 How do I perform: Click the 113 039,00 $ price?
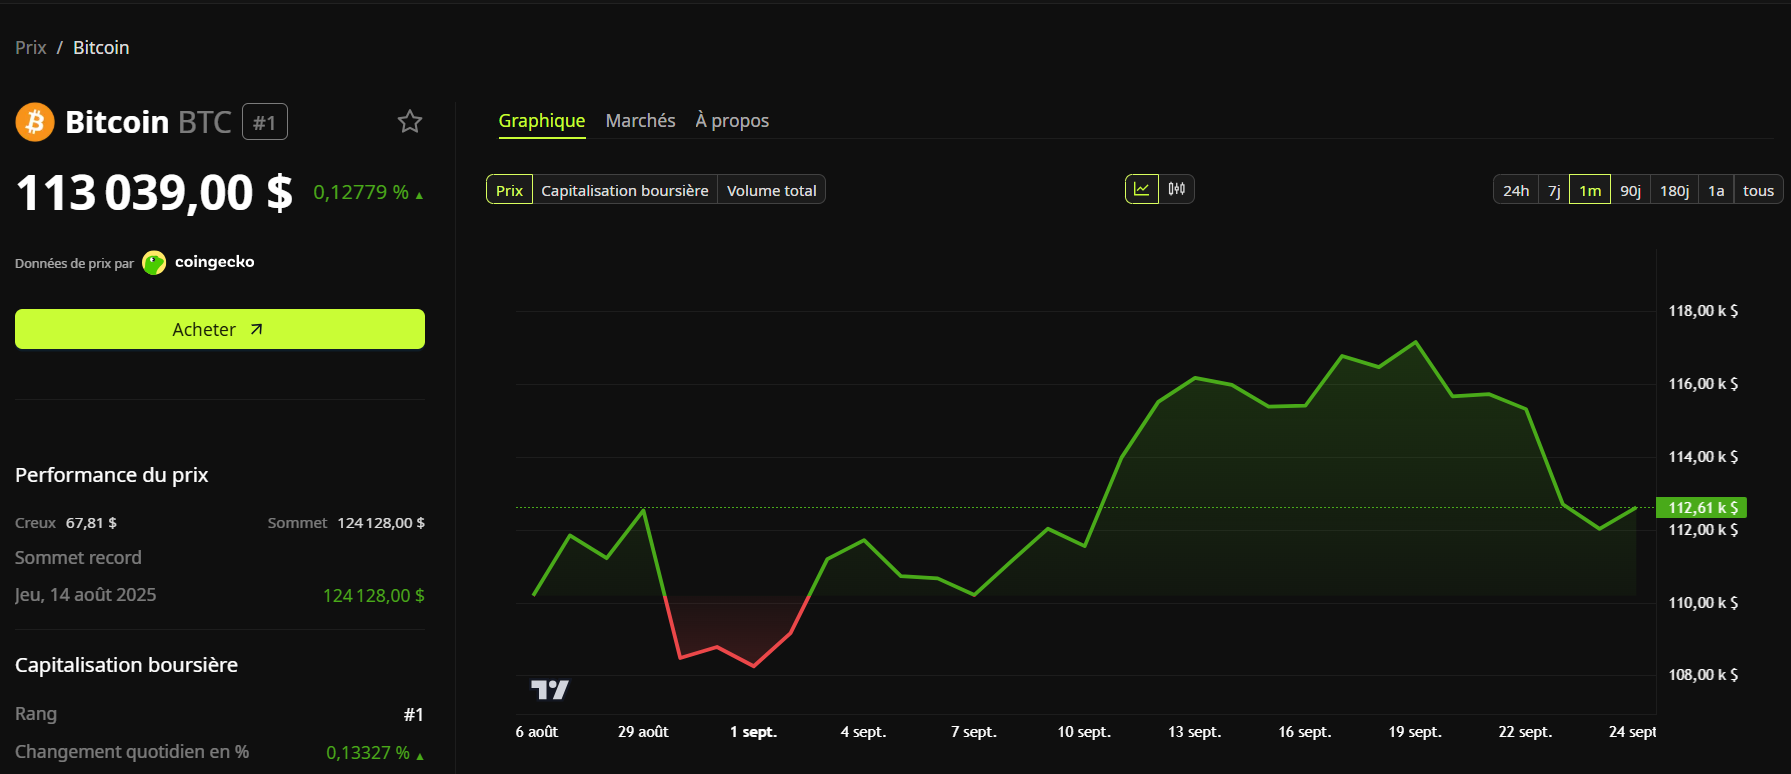tap(154, 193)
